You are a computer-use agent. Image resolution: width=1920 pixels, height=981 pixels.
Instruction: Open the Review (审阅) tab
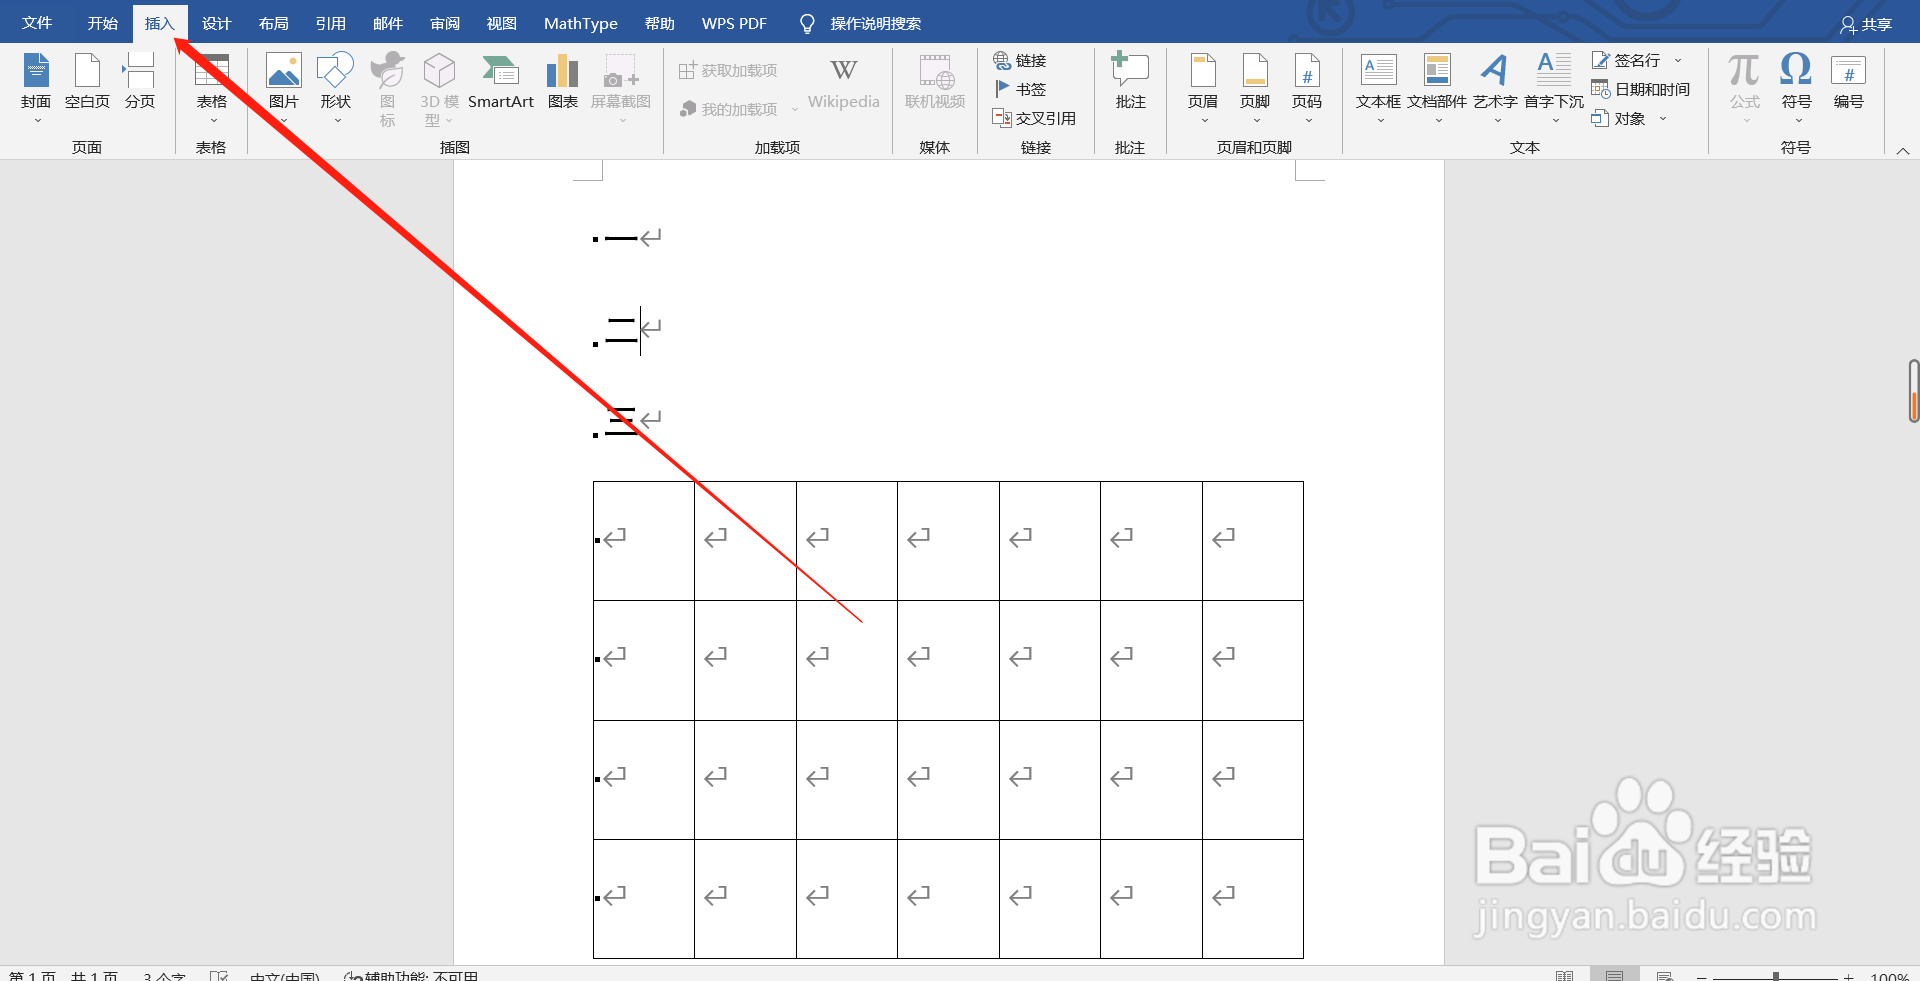tap(445, 23)
